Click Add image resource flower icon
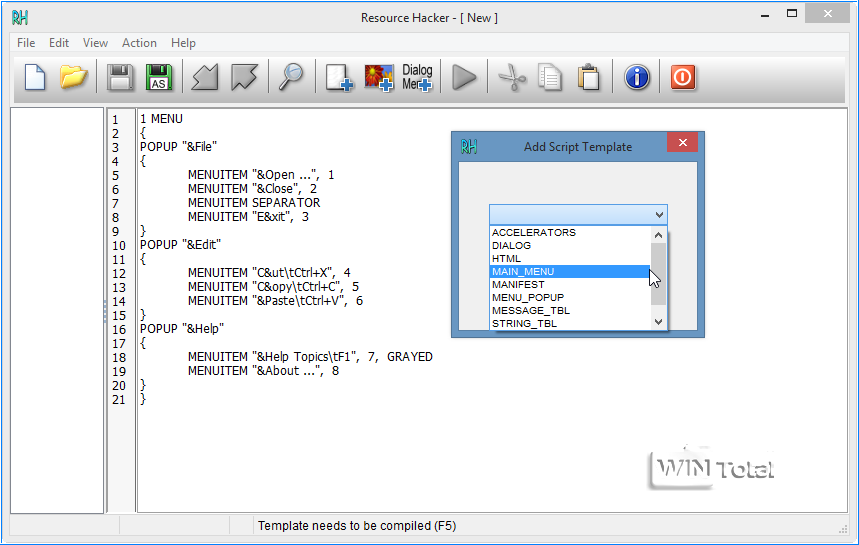This screenshot has height=545, width=859. [x=379, y=77]
